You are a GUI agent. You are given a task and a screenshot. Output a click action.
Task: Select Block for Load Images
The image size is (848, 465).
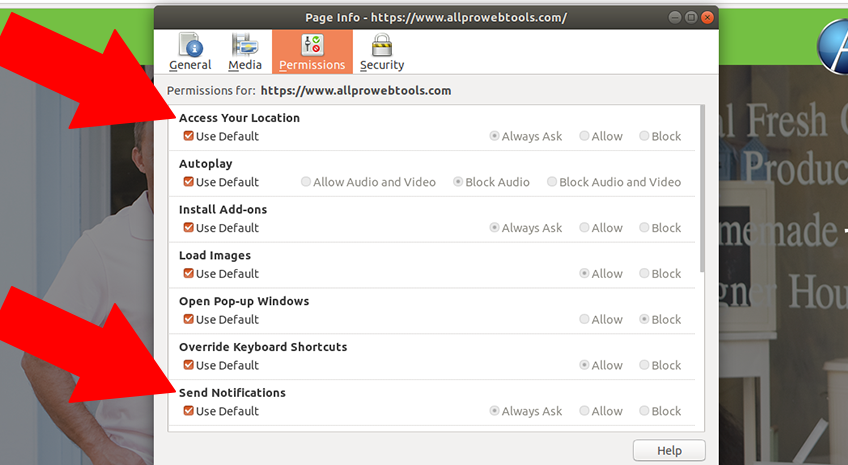644,274
